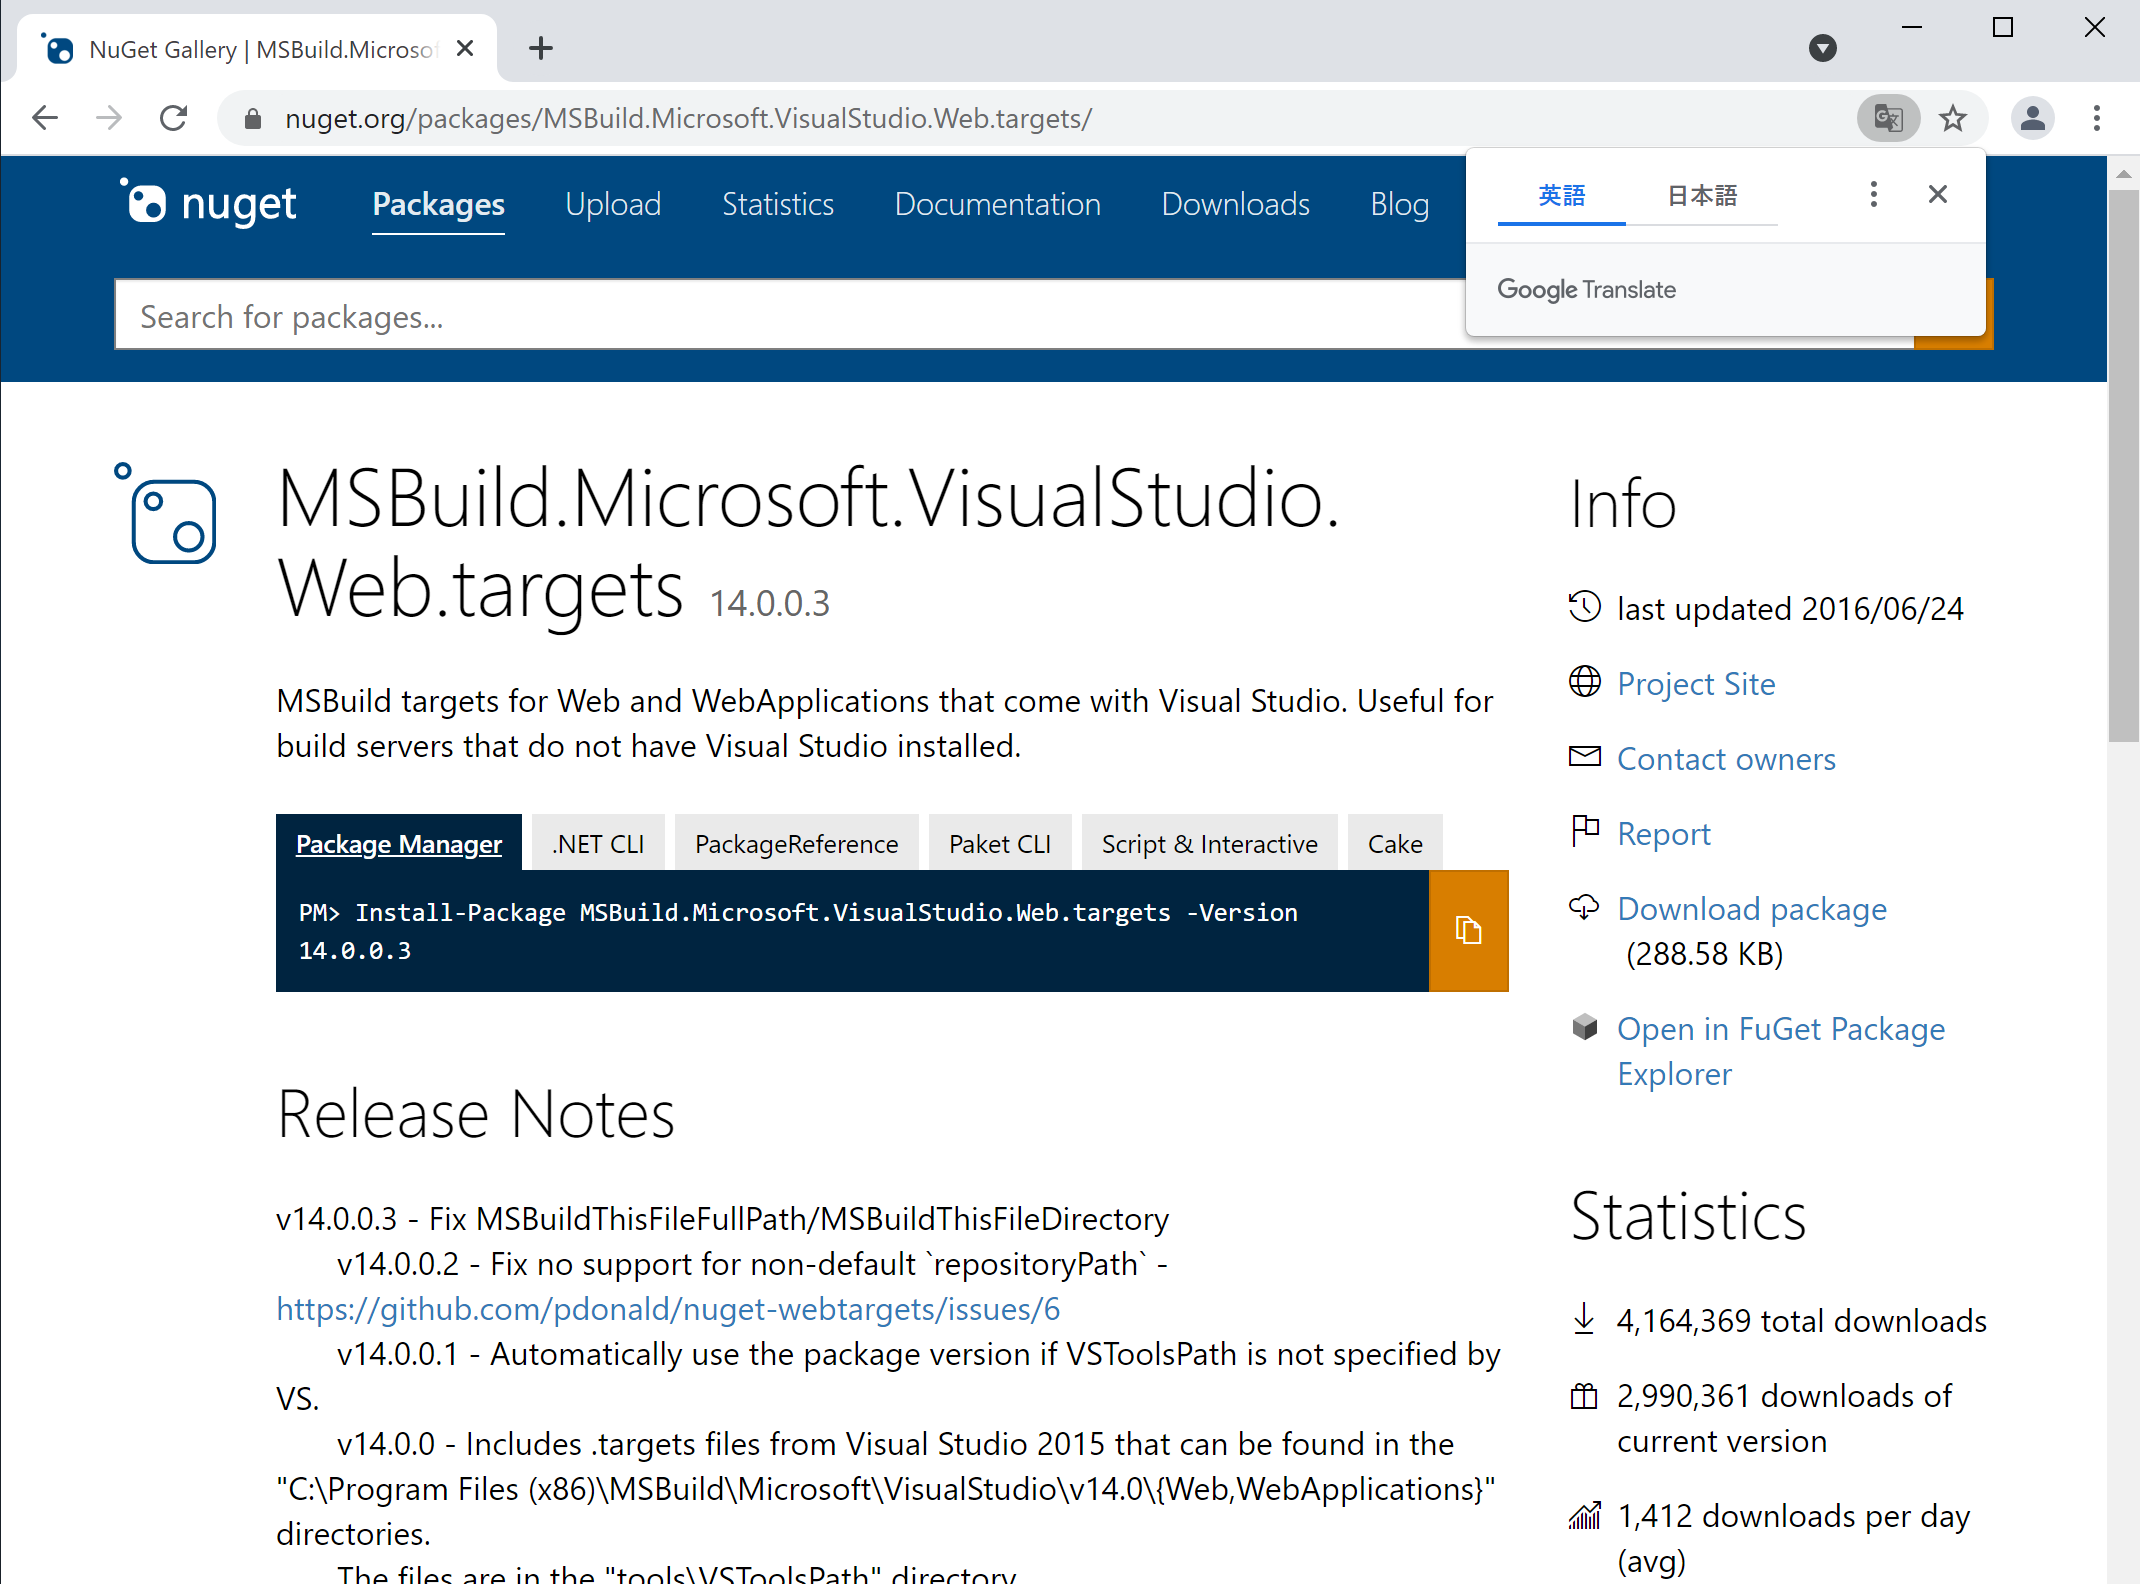This screenshot has width=2140, height=1584.
Task: Open in FuGet Package Explorer link
Action: tap(1781, 1051)
